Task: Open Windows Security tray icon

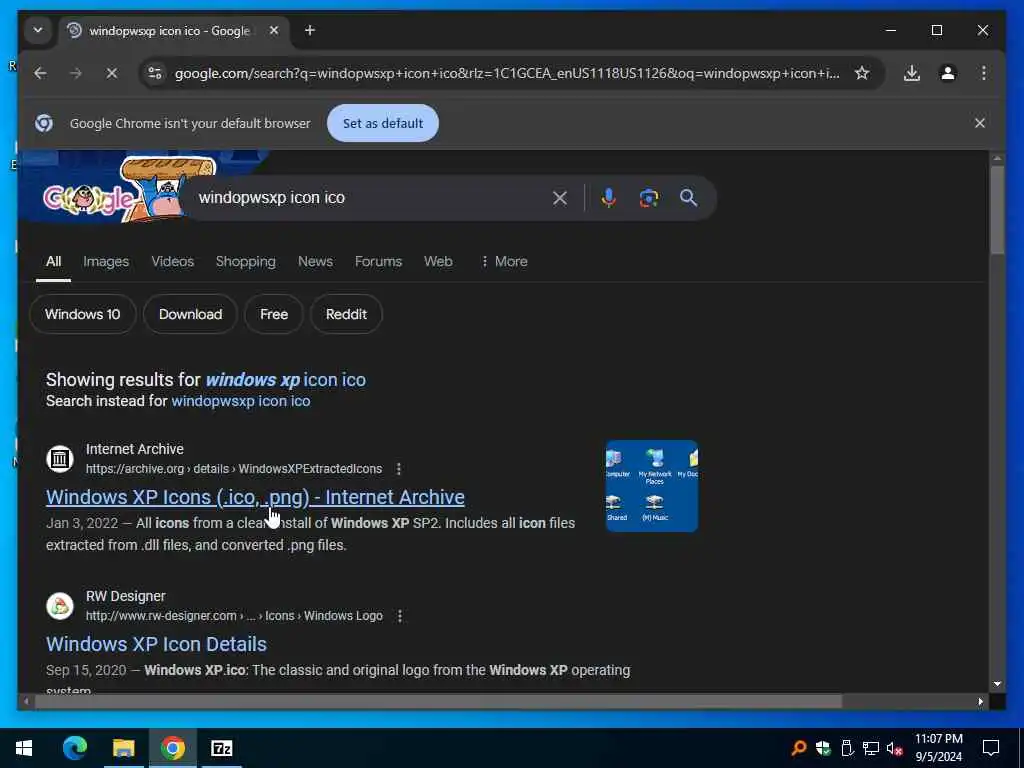Action: tap(823, 748)
